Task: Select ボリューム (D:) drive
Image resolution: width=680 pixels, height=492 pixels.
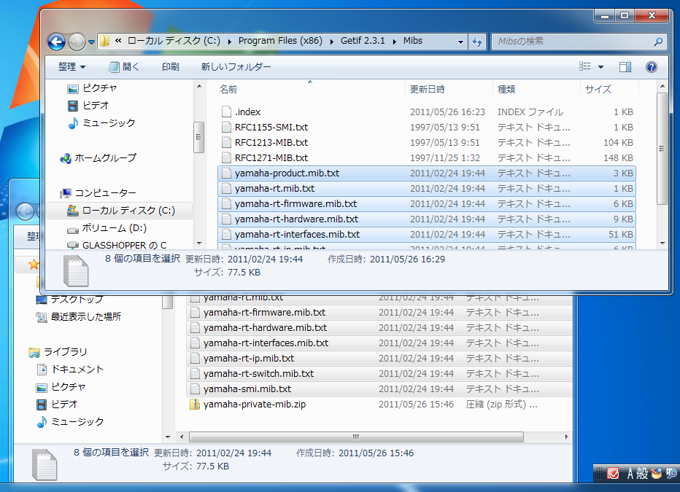Action: (107, 228)
